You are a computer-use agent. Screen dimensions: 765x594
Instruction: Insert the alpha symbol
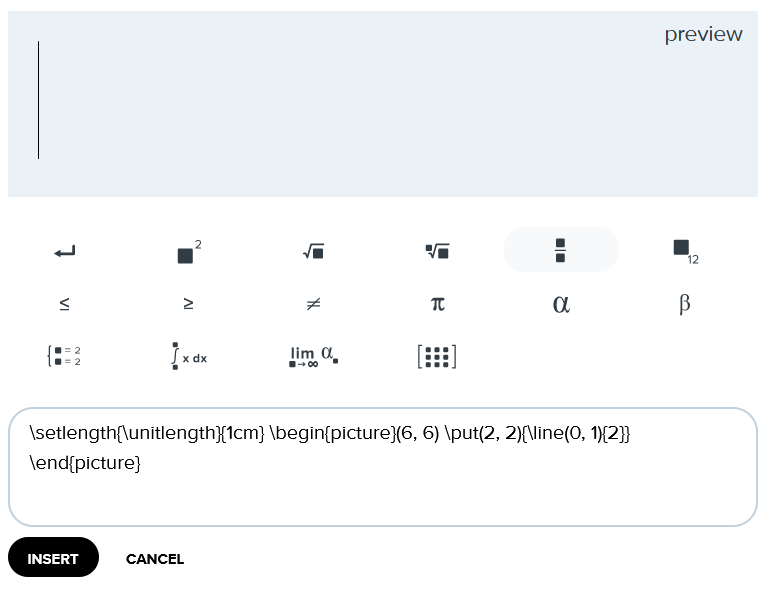click(x=560, y=304)
